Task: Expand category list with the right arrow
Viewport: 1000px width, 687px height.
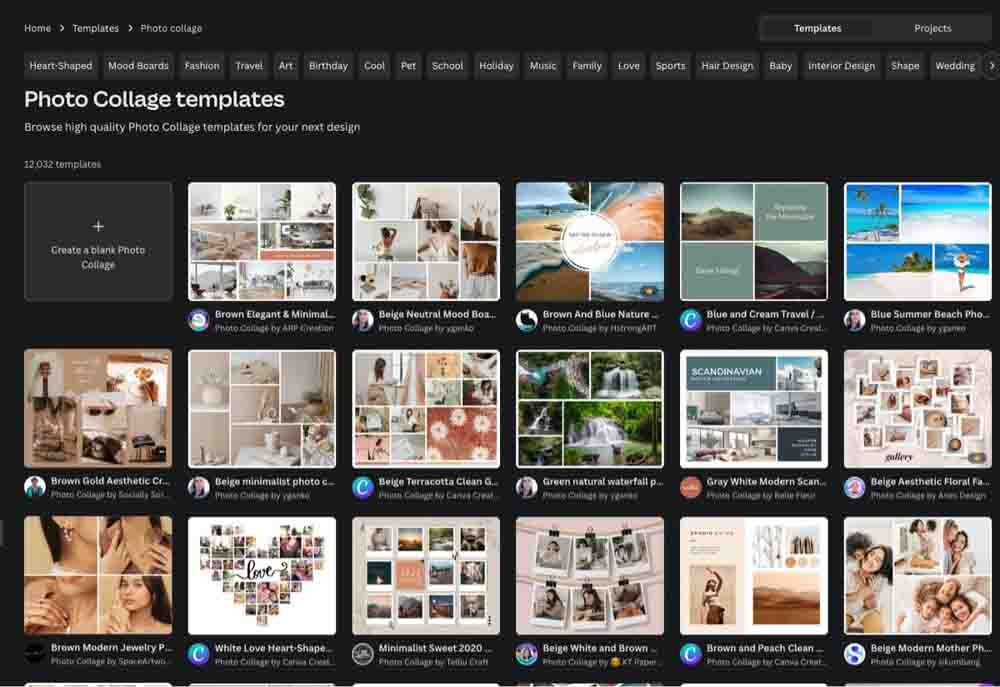Action: (991, 66)
